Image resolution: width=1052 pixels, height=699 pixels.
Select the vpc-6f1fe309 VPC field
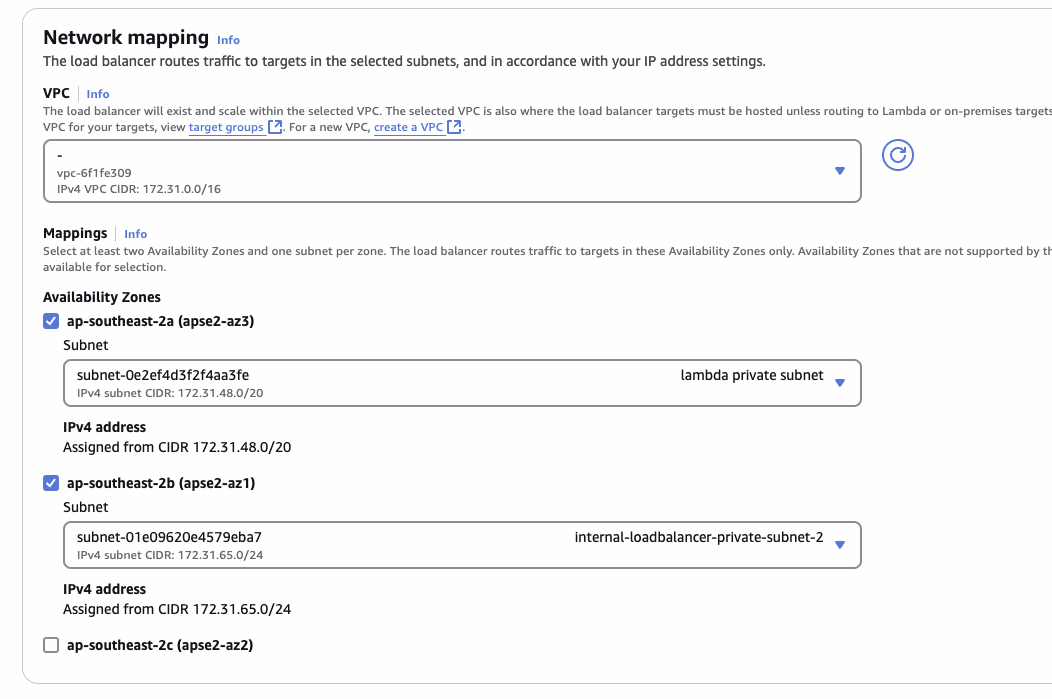tap(452, 171)
